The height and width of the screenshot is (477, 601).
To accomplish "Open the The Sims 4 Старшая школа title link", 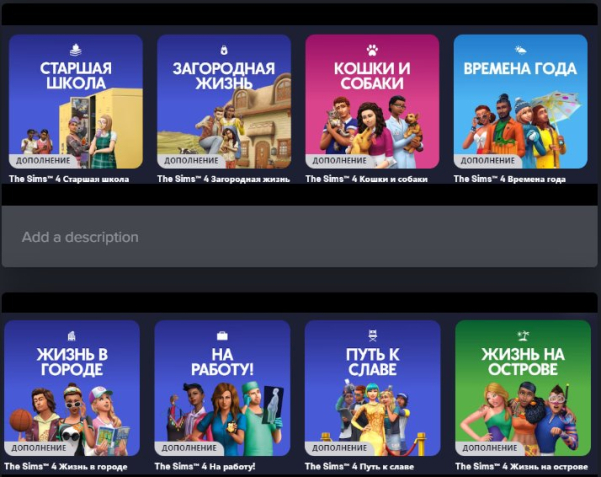I will (x=68, y=179).
